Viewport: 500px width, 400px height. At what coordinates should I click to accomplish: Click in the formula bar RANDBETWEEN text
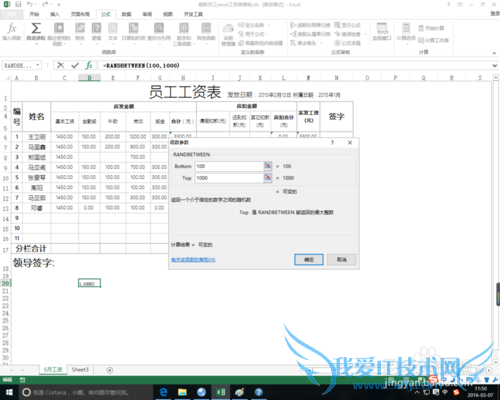pyautogui.click(x=141, y=66)
